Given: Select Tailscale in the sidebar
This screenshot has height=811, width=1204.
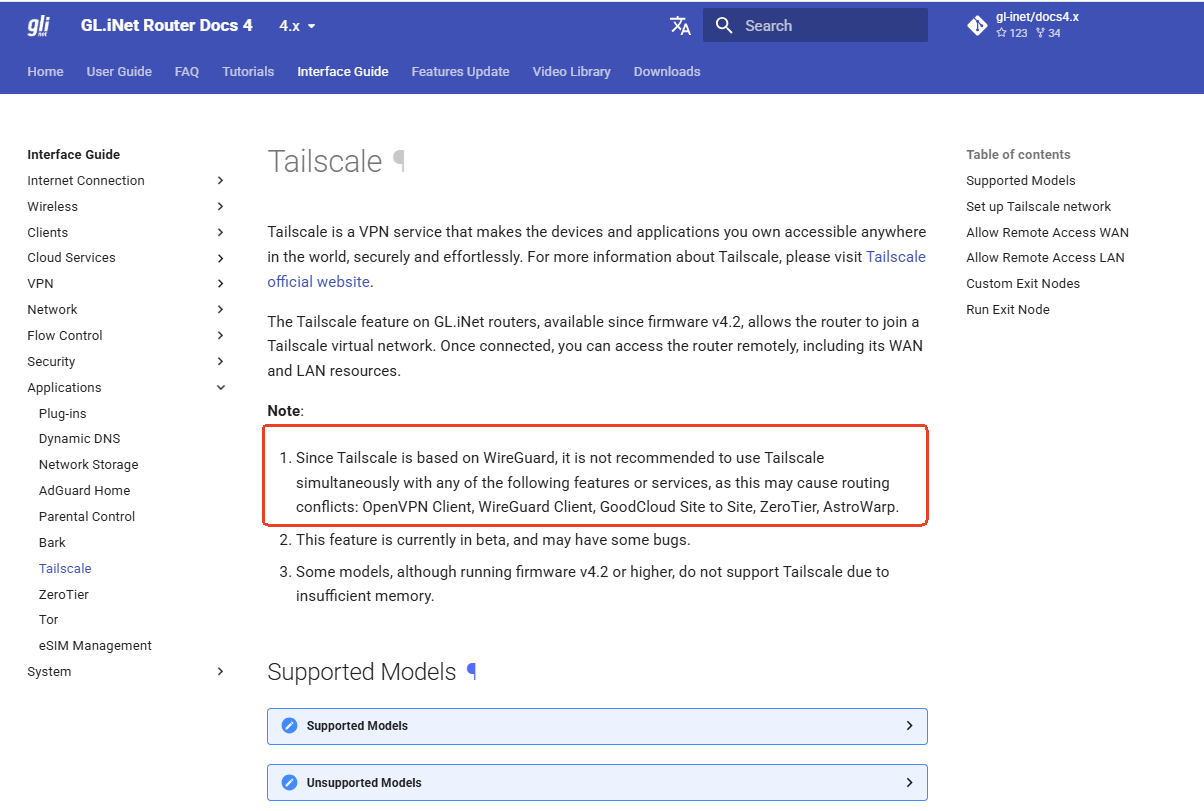Looking at the screenshot, I should (x=65, y=569).
